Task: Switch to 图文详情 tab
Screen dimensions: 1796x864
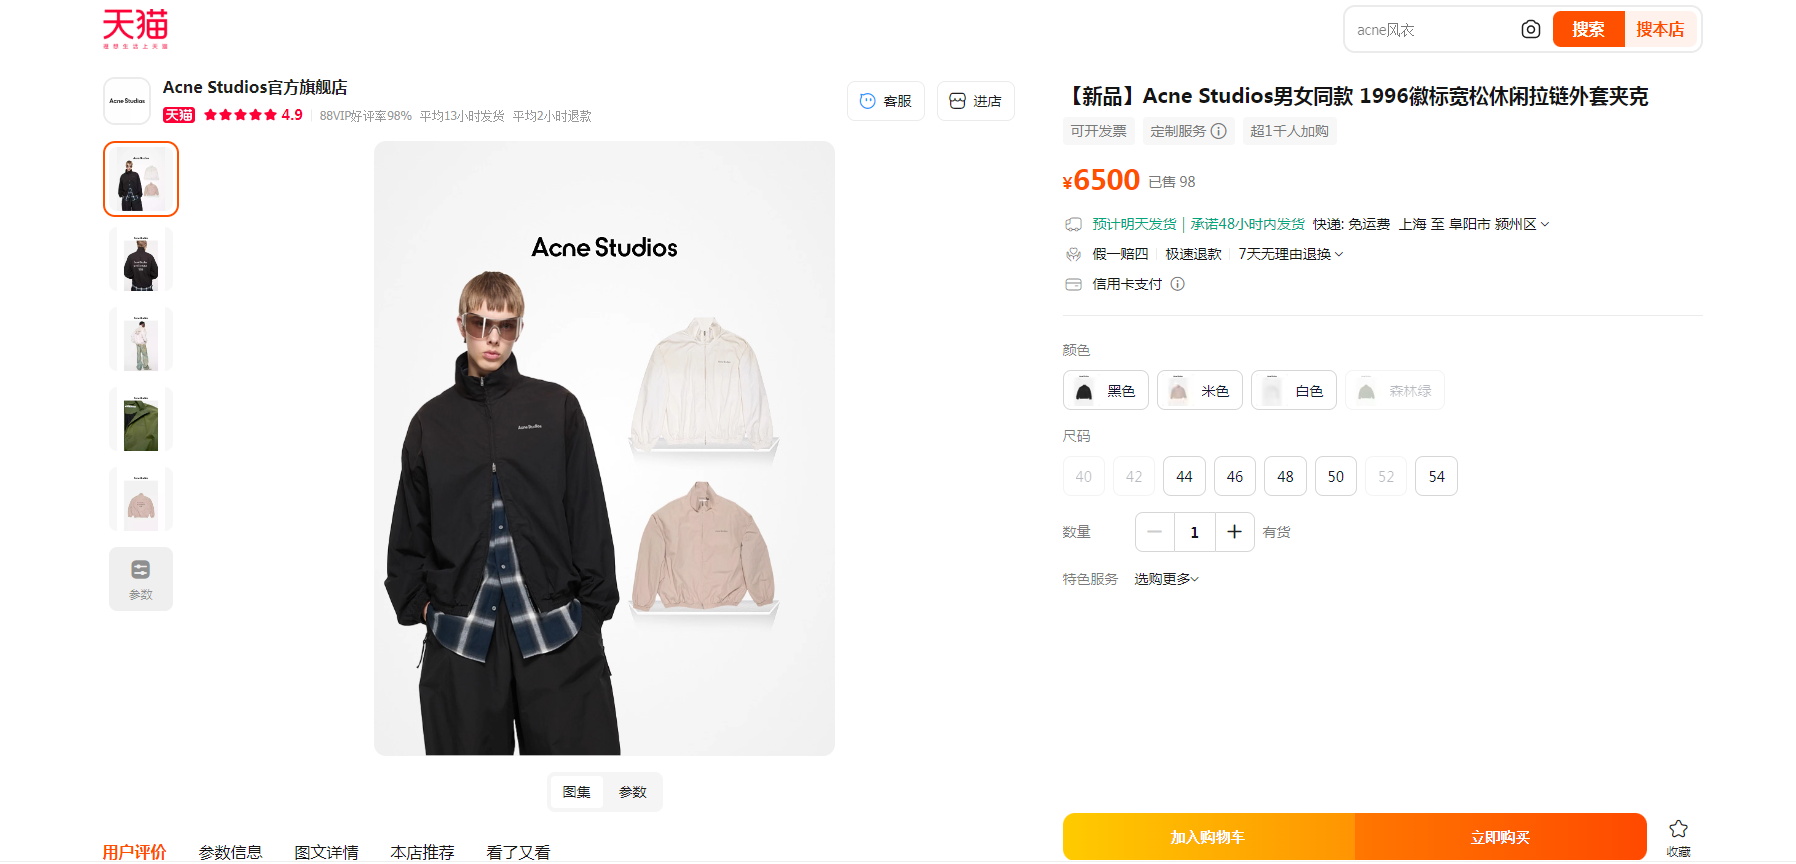Action: 326,852
